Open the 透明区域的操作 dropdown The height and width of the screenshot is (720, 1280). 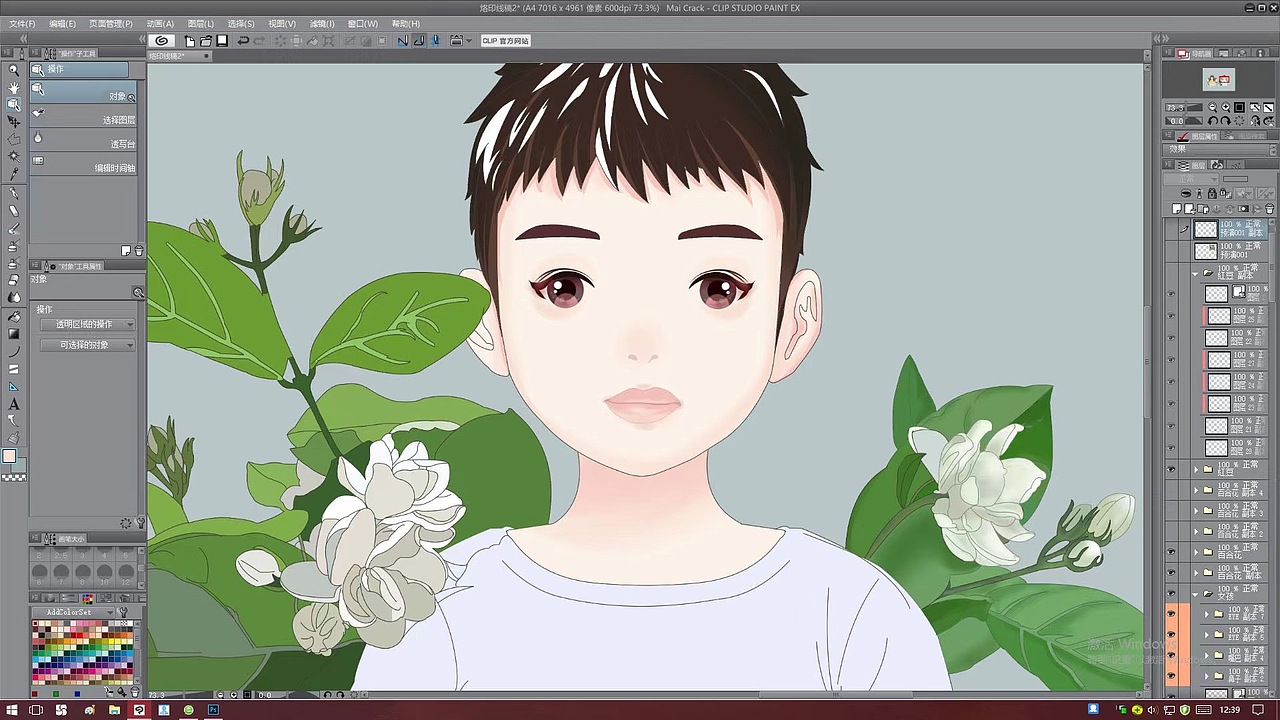[88, 325]
